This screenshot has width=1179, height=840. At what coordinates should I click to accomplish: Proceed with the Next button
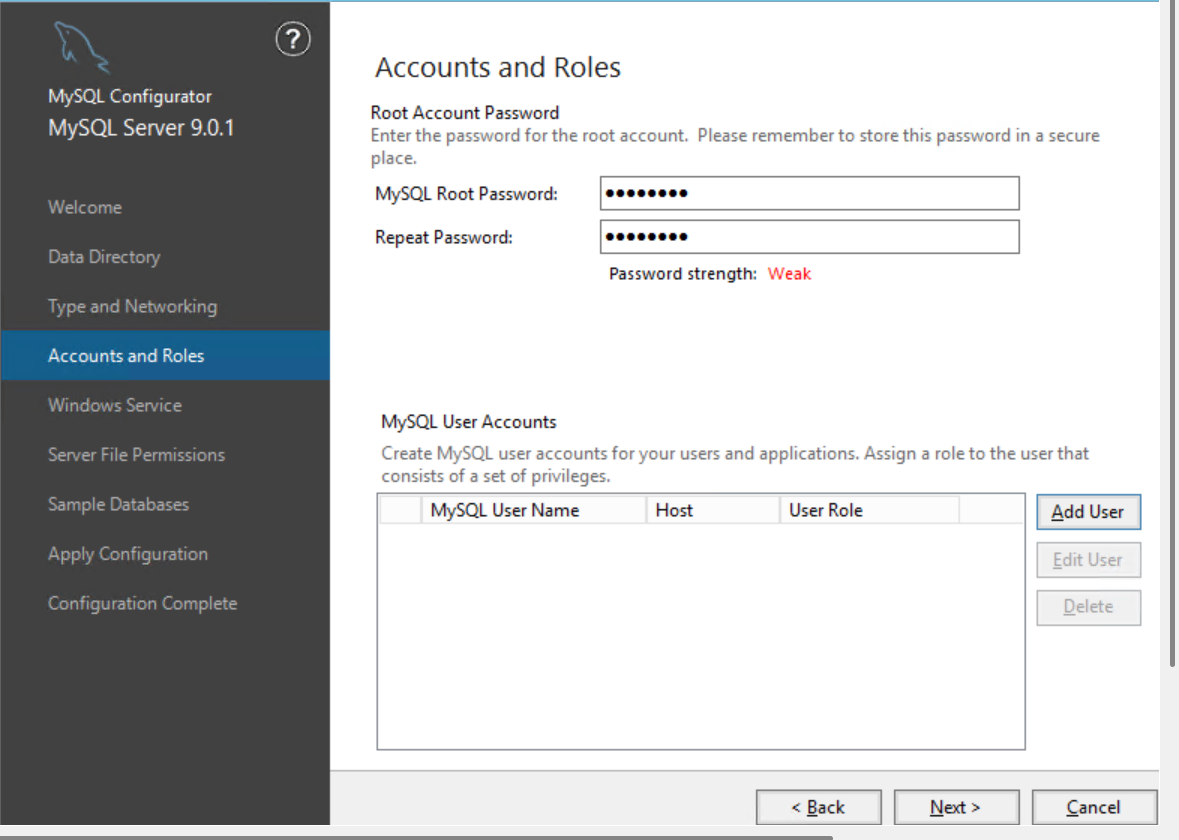tap(956, 807)
